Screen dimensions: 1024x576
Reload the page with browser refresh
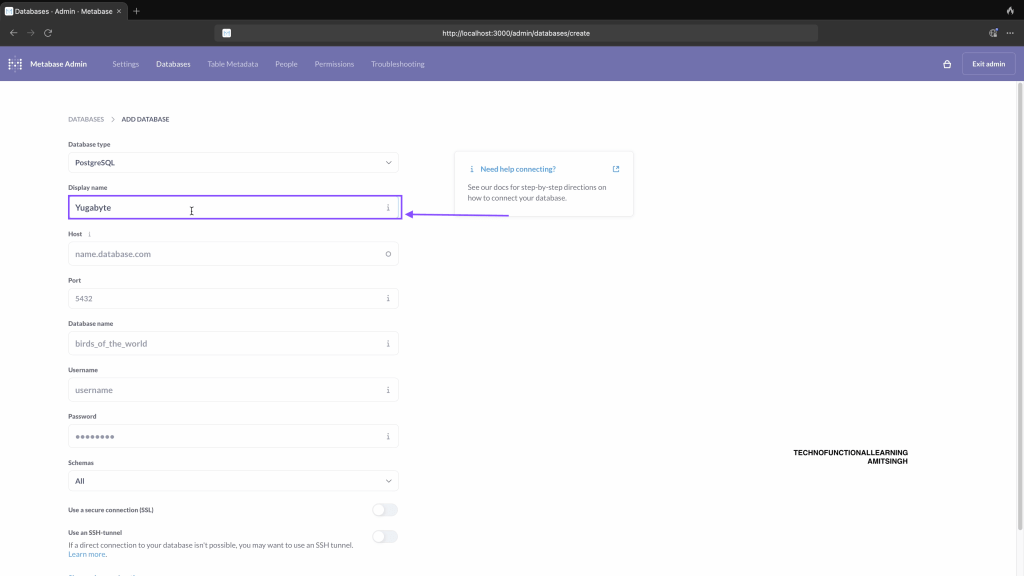click(47, 33)
